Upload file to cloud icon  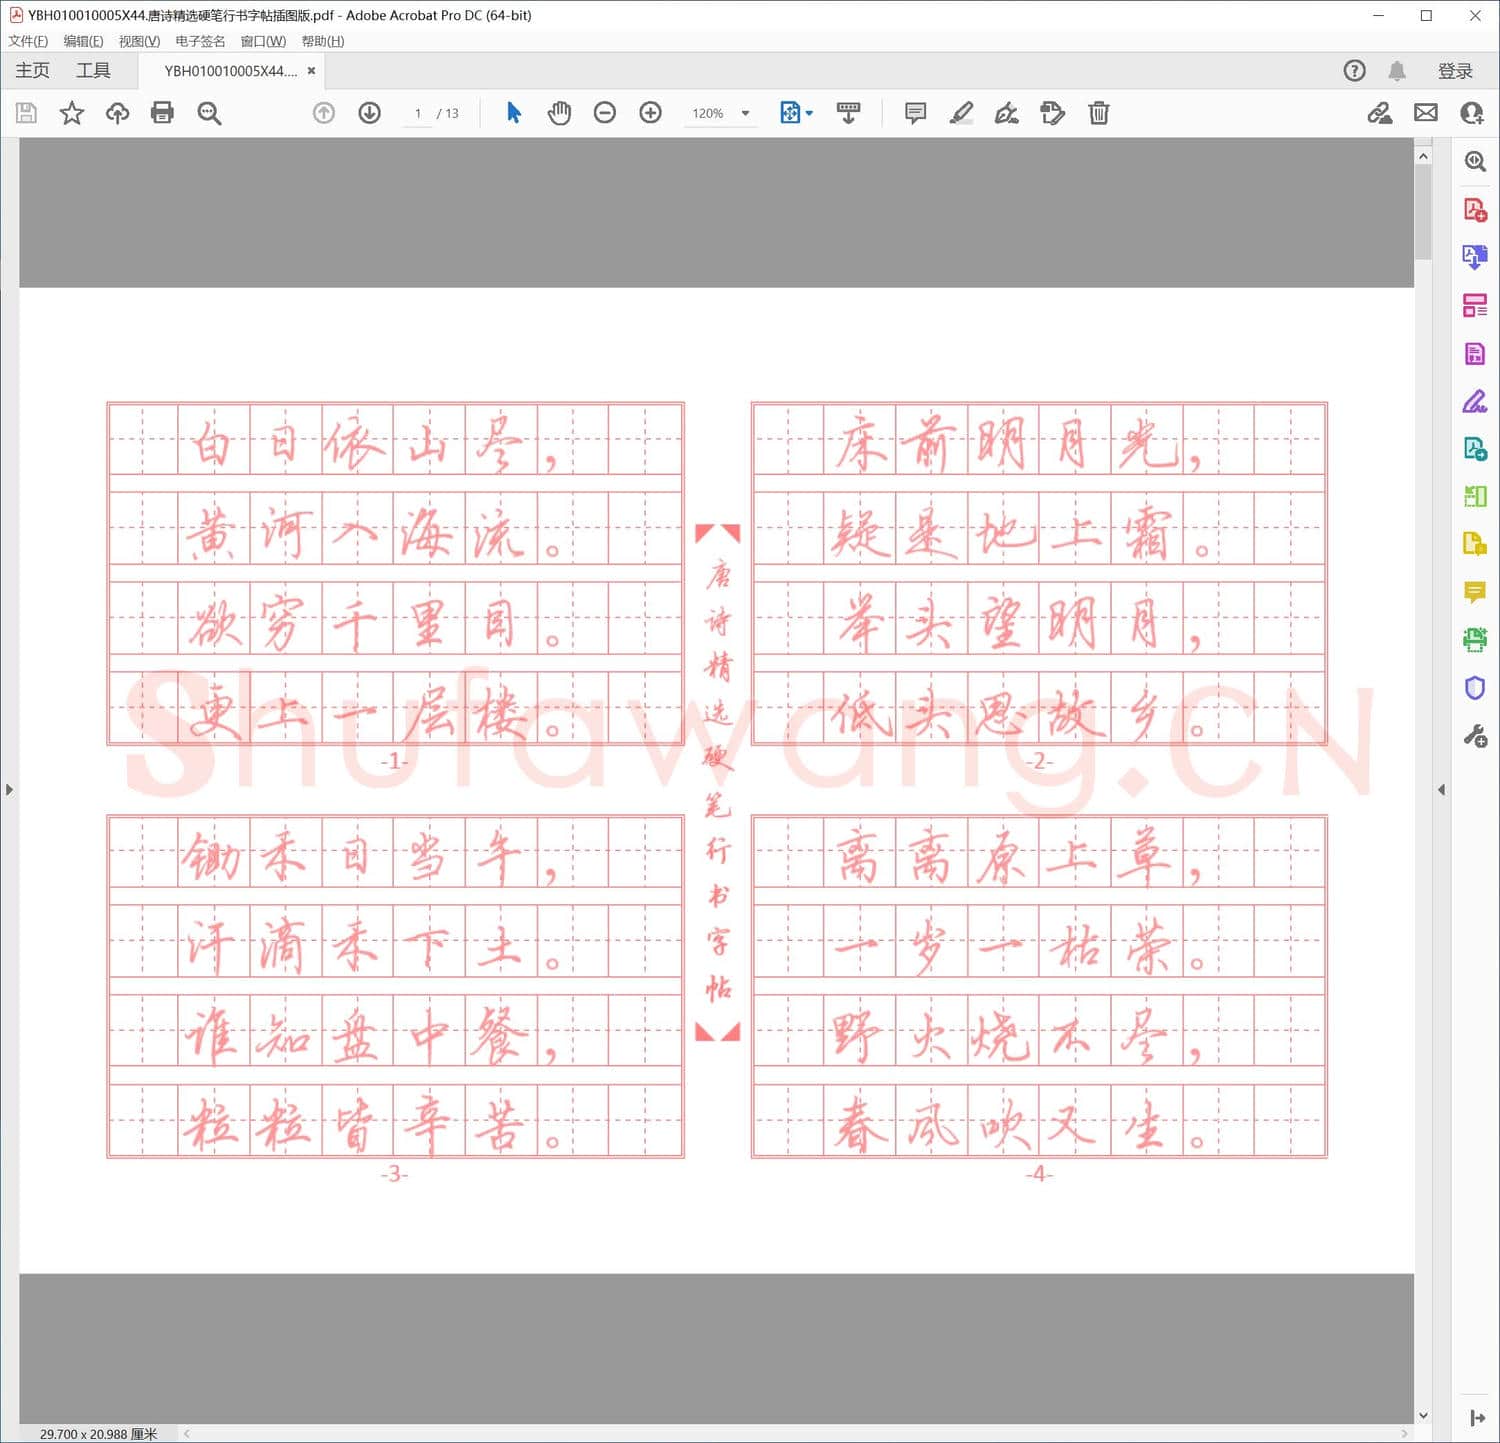click(117, 113)
